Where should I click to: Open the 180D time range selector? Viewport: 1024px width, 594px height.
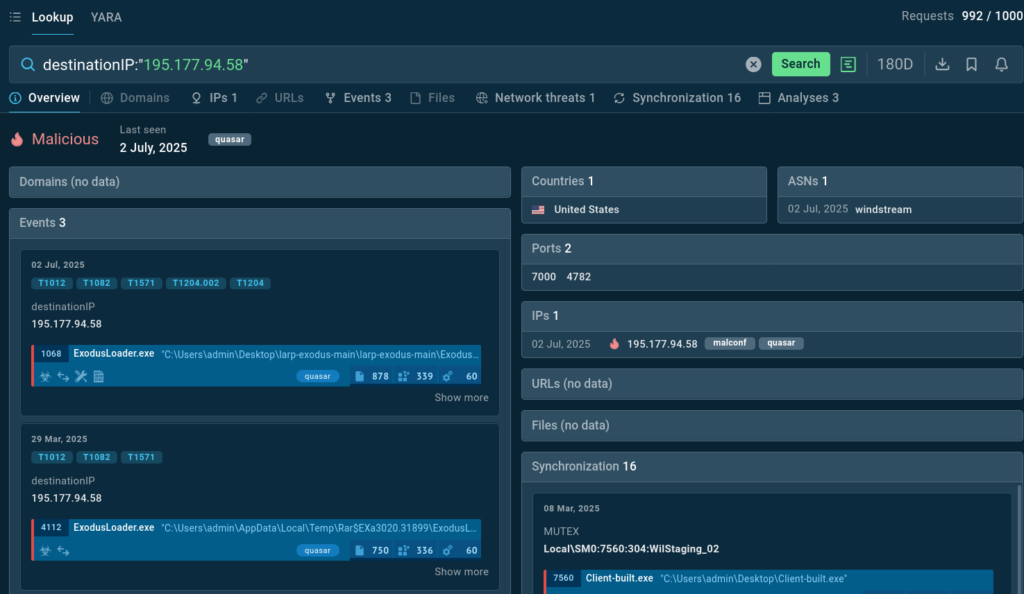pos(895,64)
